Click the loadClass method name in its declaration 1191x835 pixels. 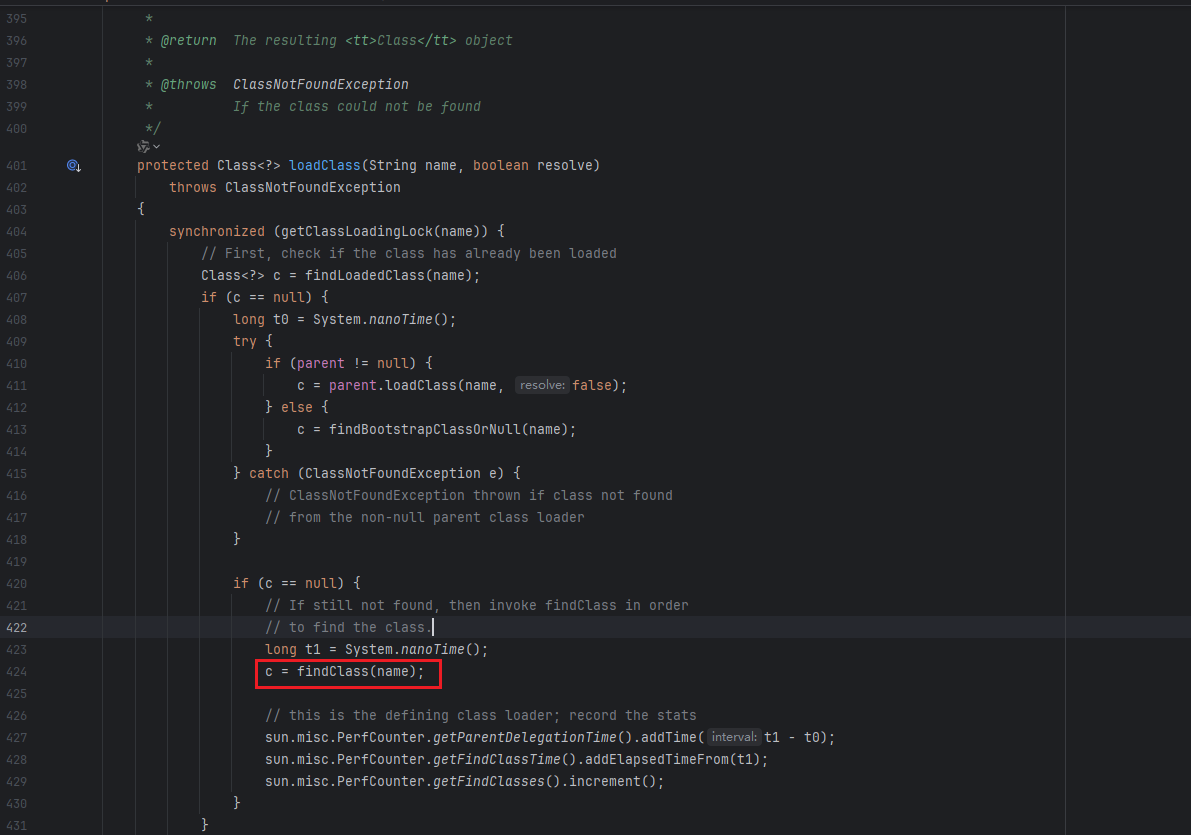(324, 165)
